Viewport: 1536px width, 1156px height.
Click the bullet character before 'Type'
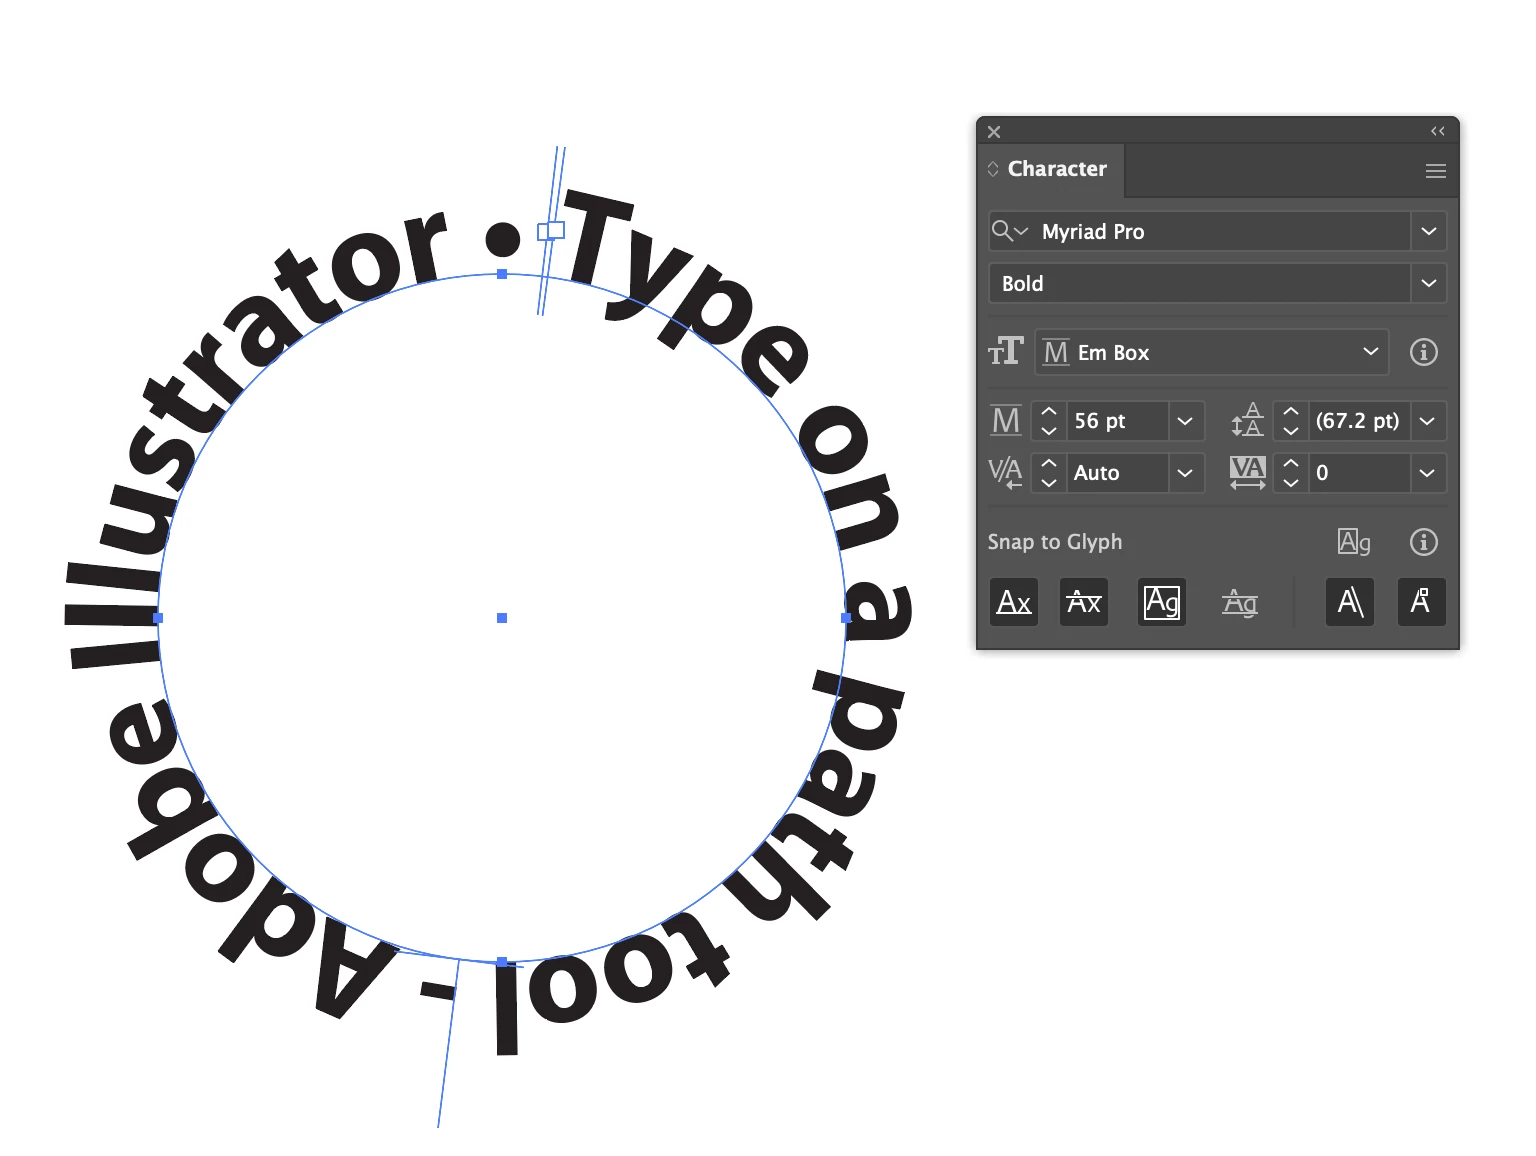coord(503,239)
